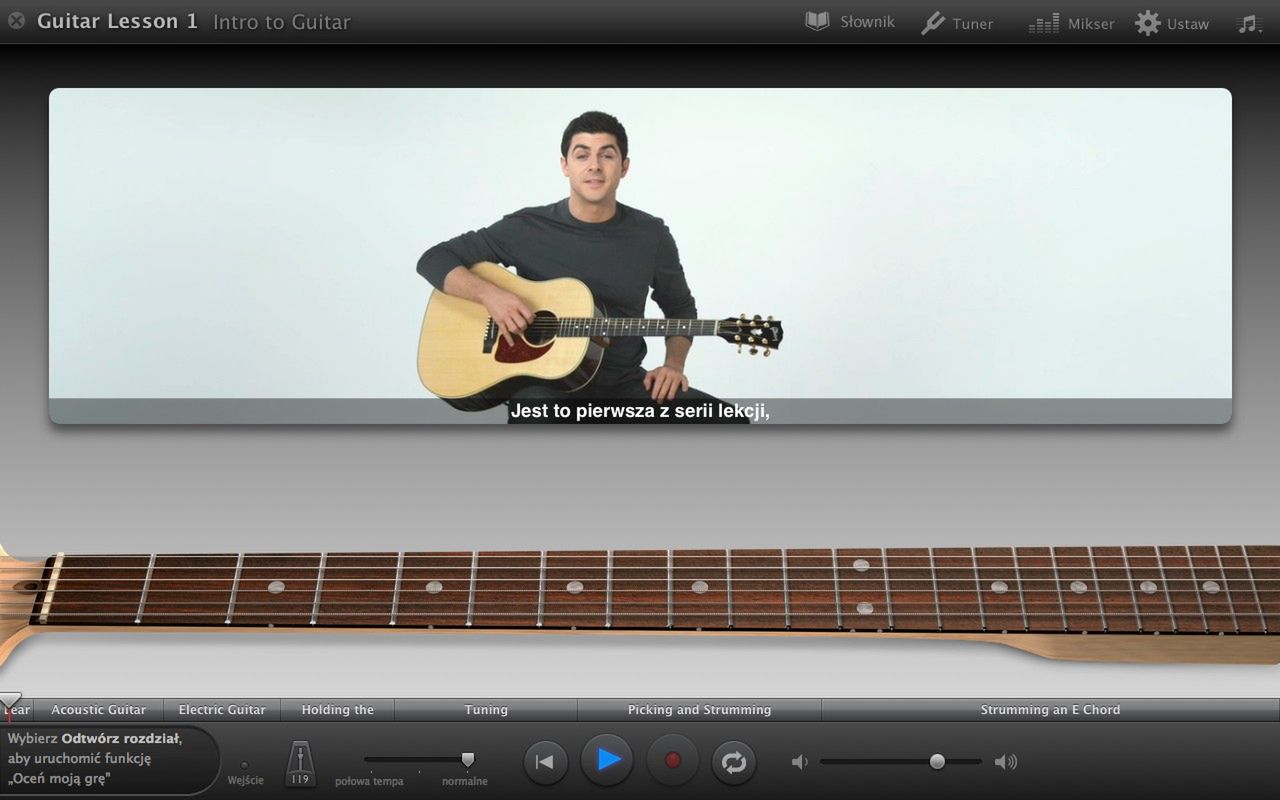Viewport: 1280px width, 800px height.
Task: Jump to the Acoustic Guitar chapter
Action: (x=98, y=710)
